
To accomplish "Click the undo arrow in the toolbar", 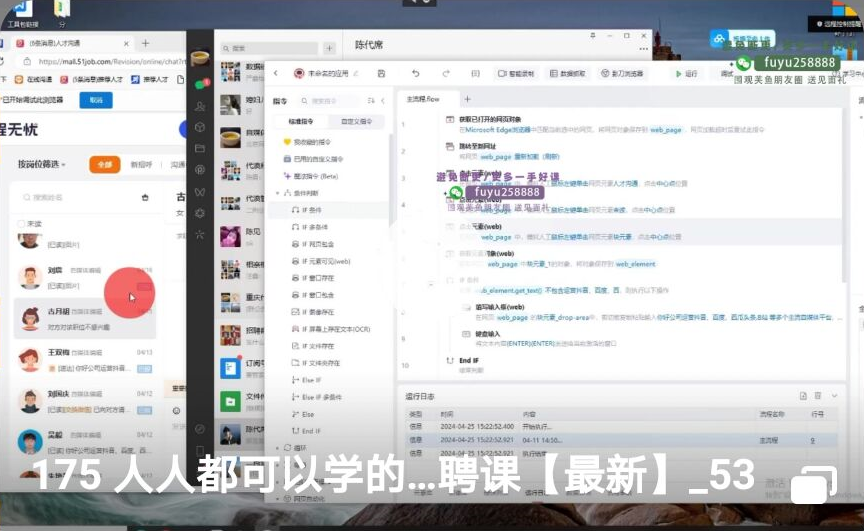I will tap(416, 73).
